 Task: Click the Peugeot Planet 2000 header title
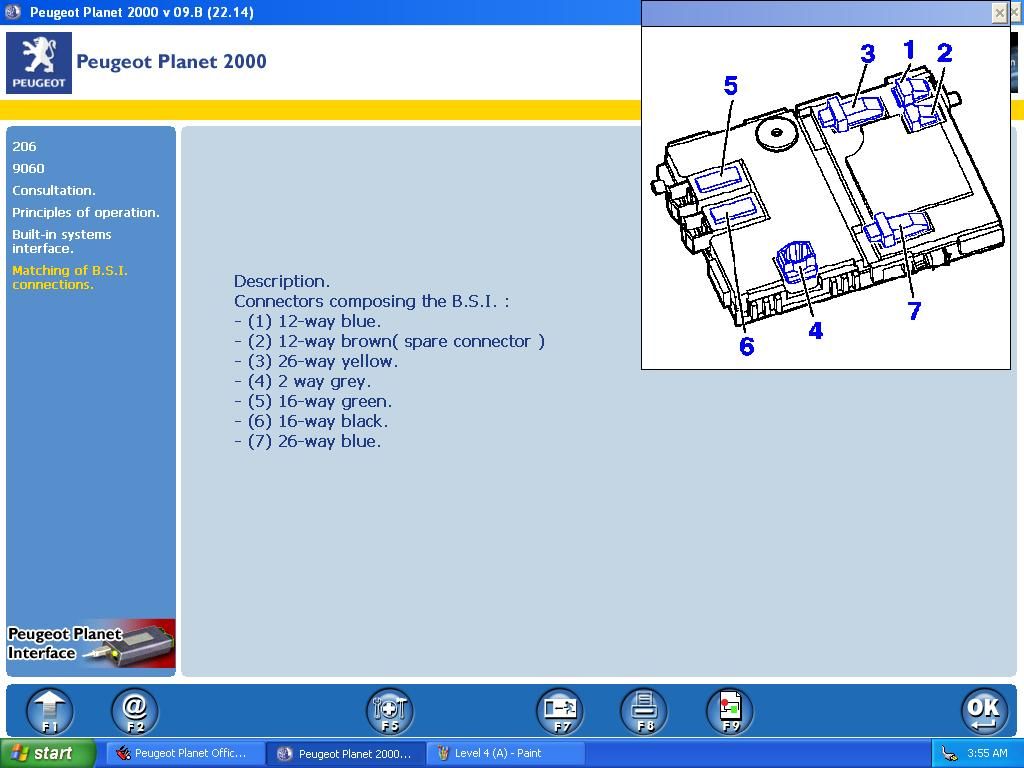click(171, 61)
